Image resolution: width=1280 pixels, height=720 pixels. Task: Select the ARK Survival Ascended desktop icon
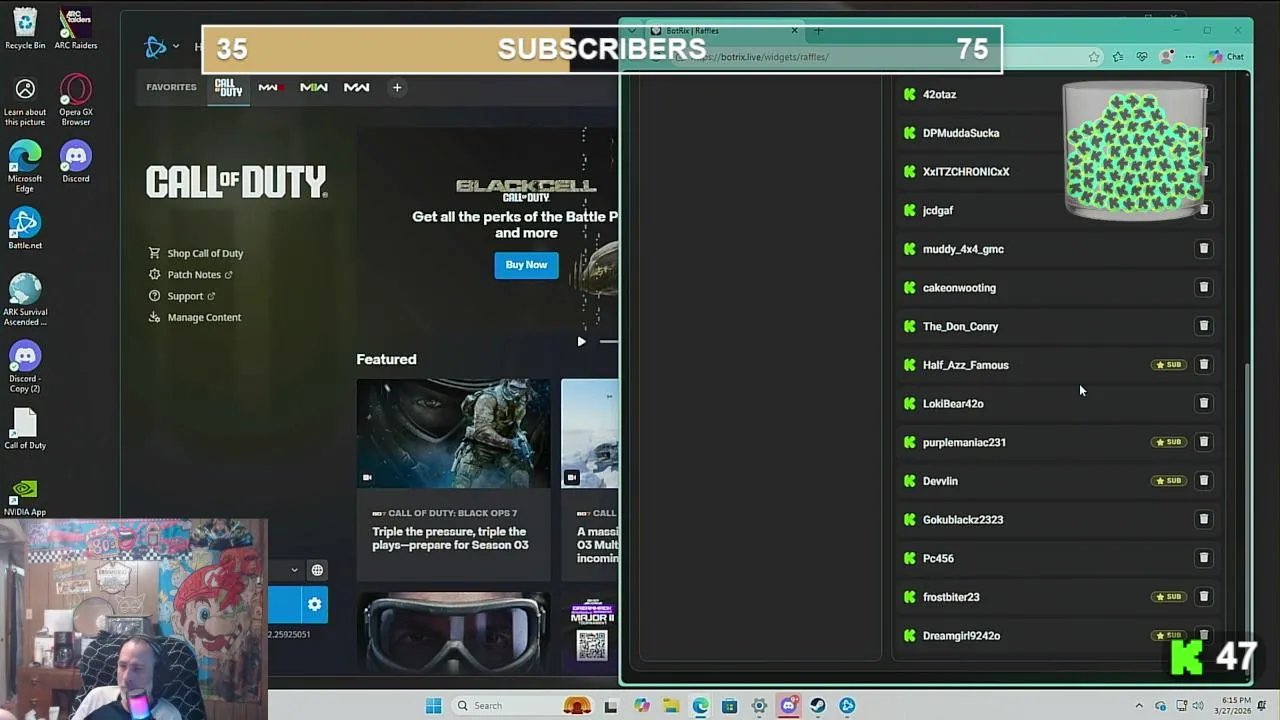(25, 299)
